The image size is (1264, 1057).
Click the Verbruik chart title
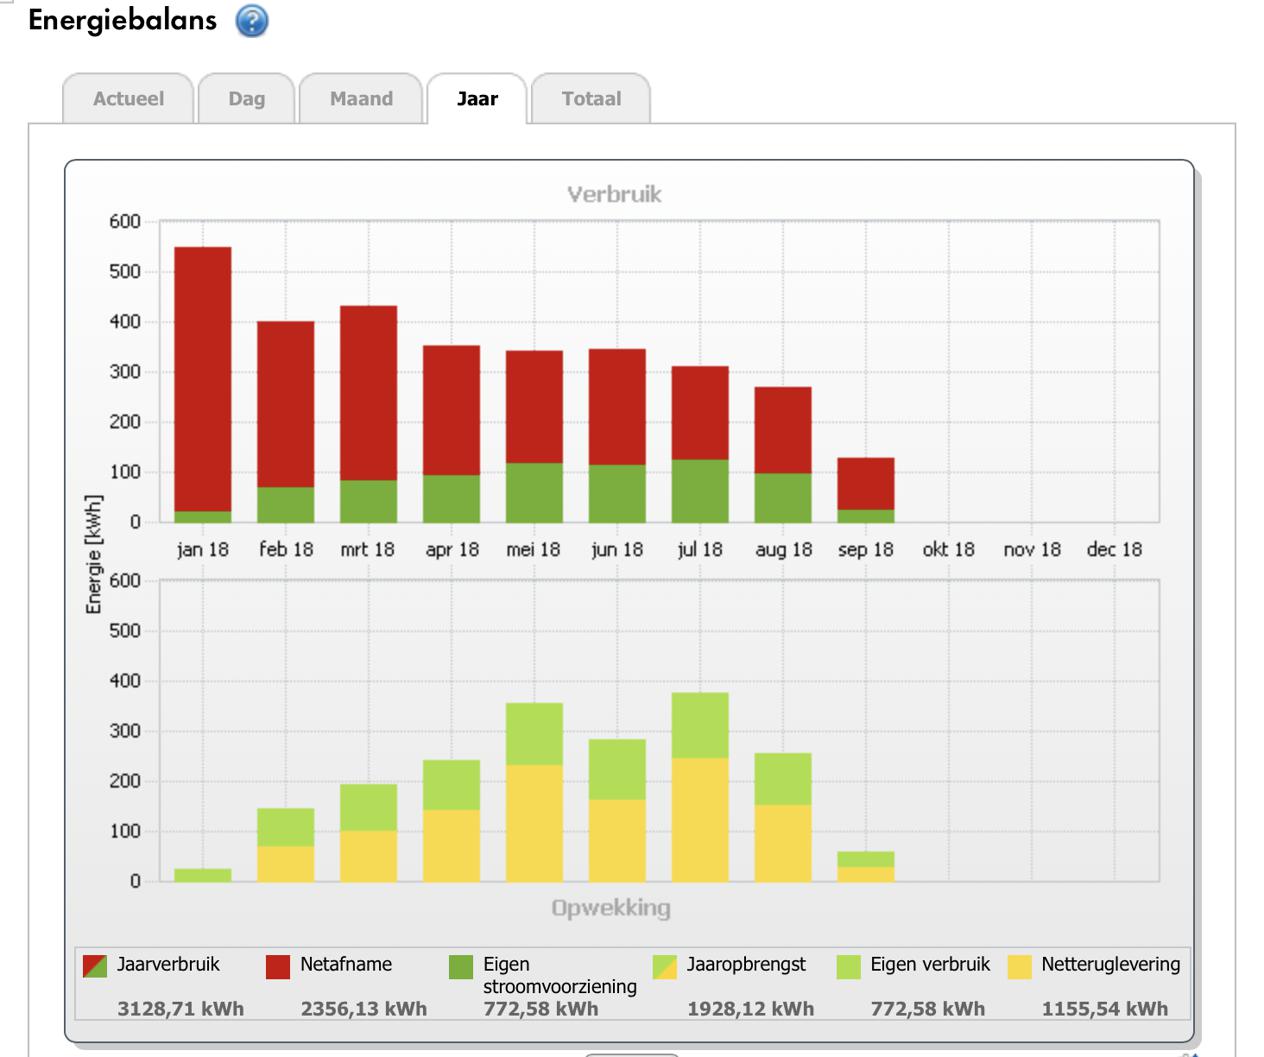[x=614, y=194]
